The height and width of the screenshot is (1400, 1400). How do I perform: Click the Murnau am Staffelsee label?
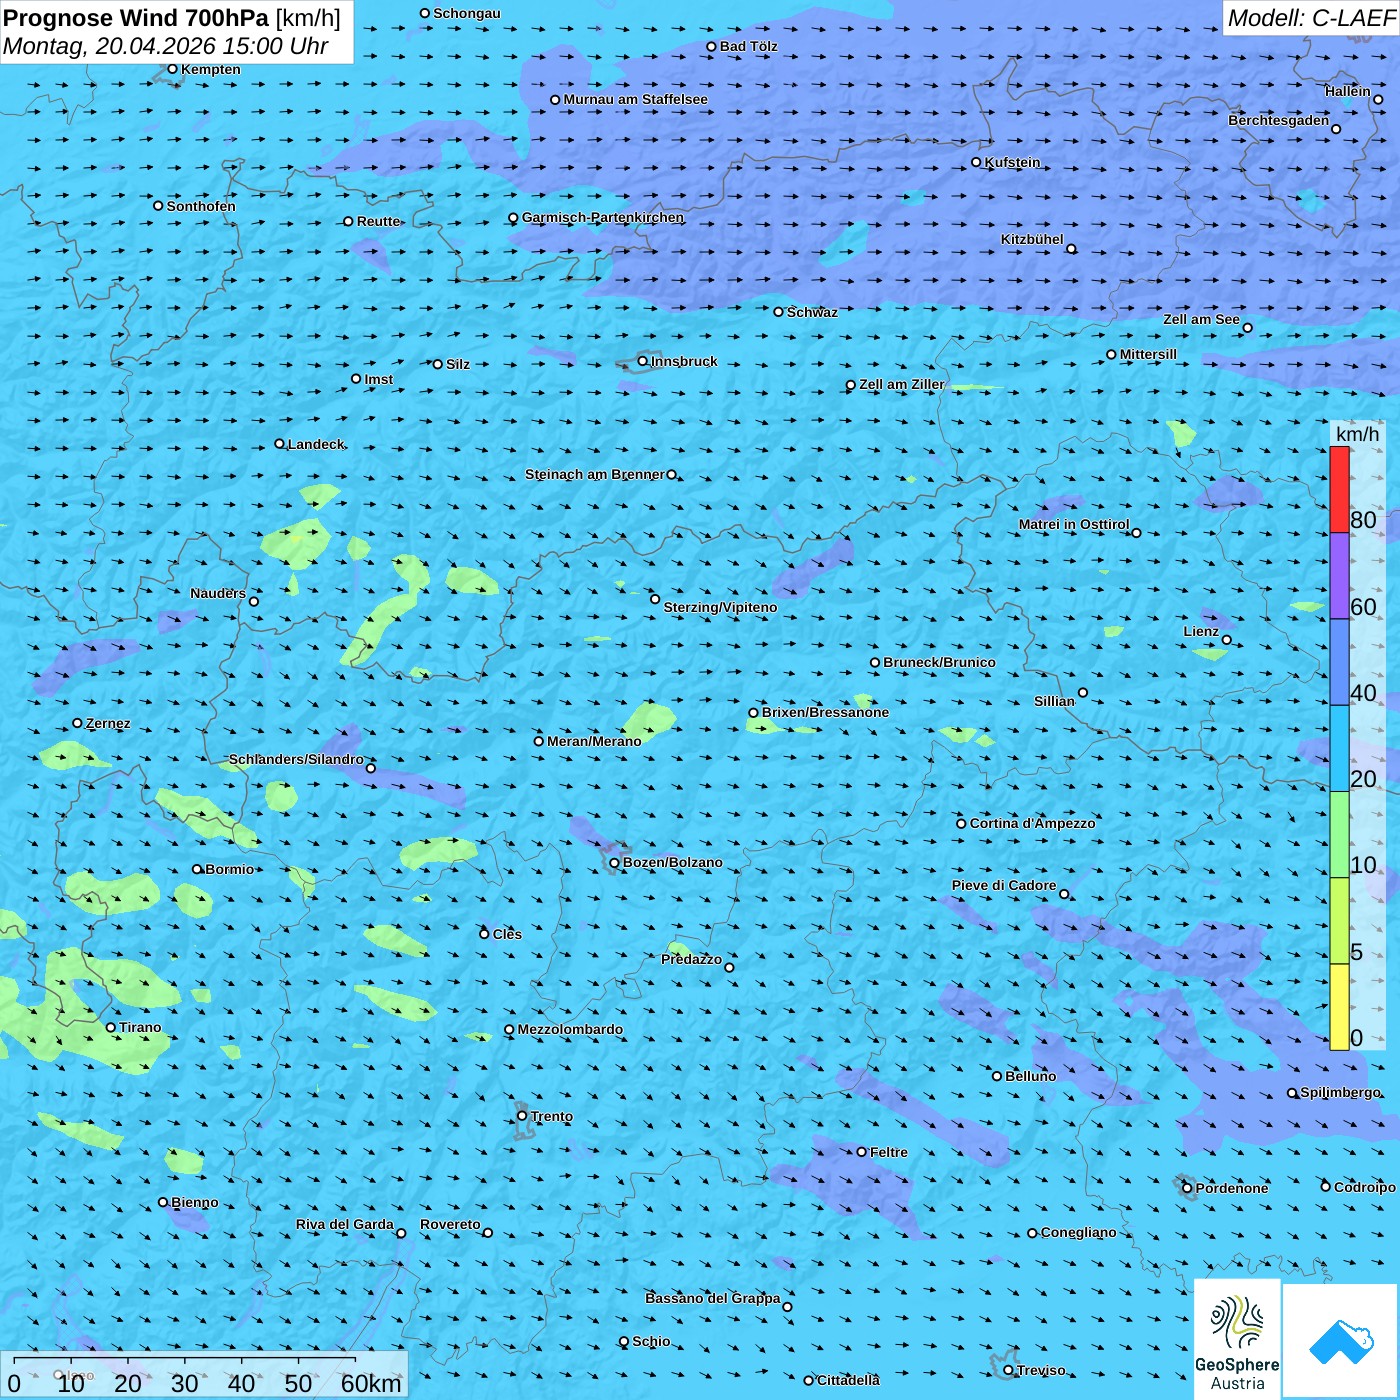coord(635,99)
